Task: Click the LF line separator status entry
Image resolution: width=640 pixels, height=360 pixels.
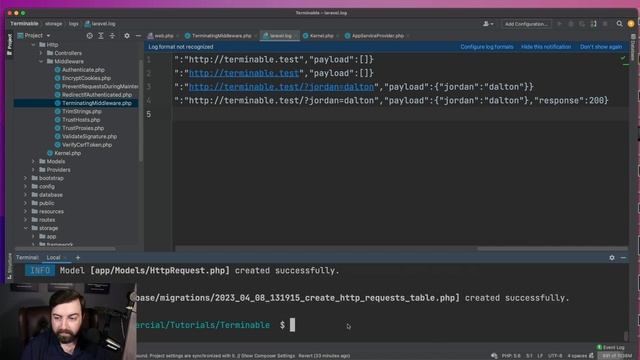Action: click(x=540, y=356)
